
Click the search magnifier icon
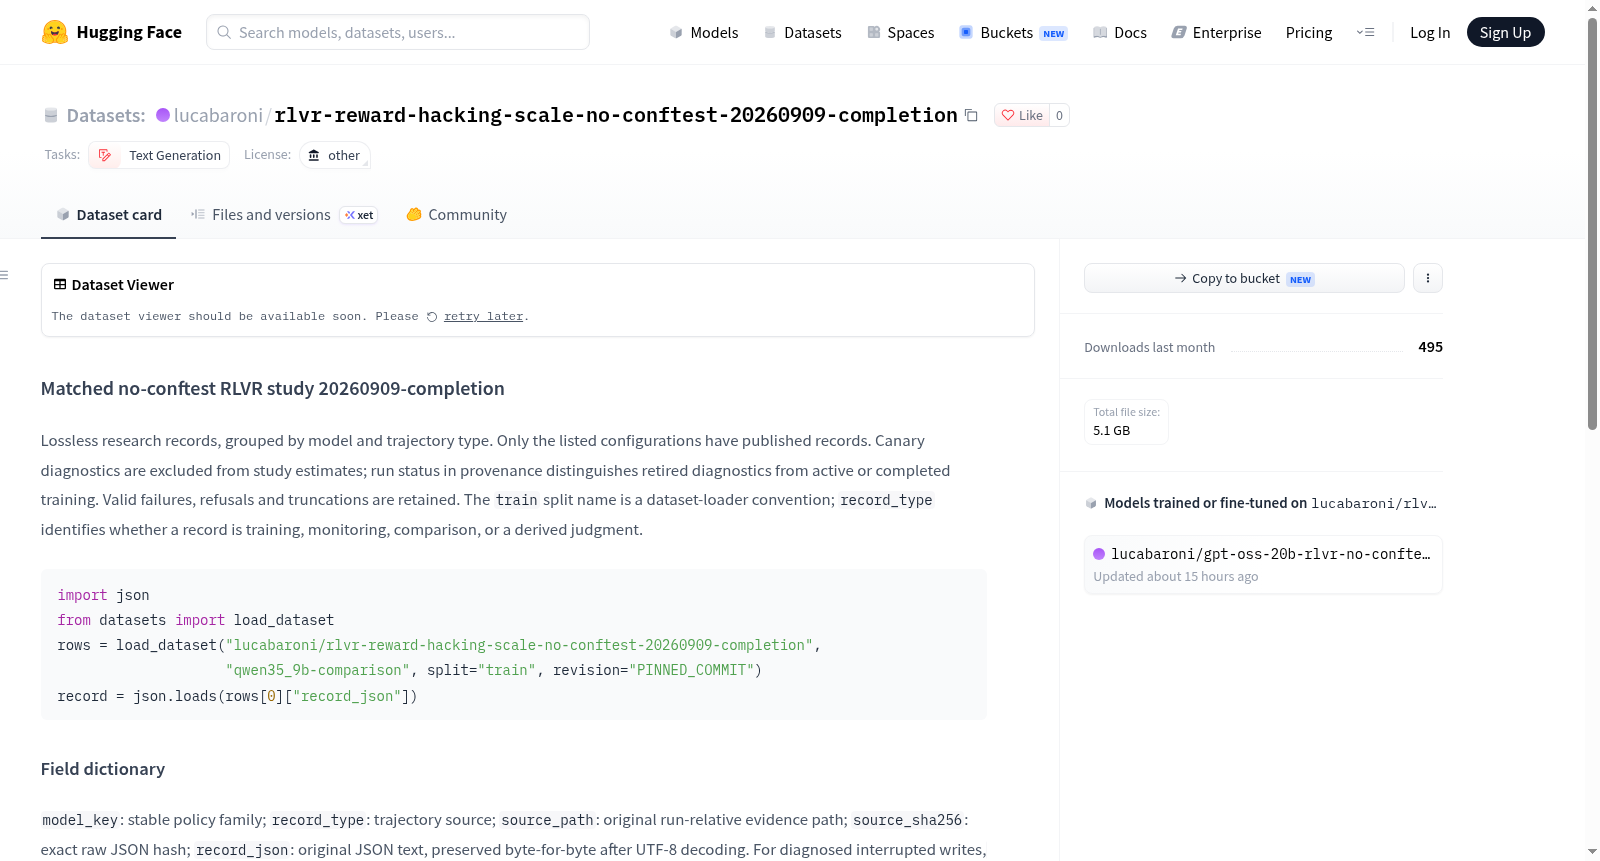click(224, 32)
